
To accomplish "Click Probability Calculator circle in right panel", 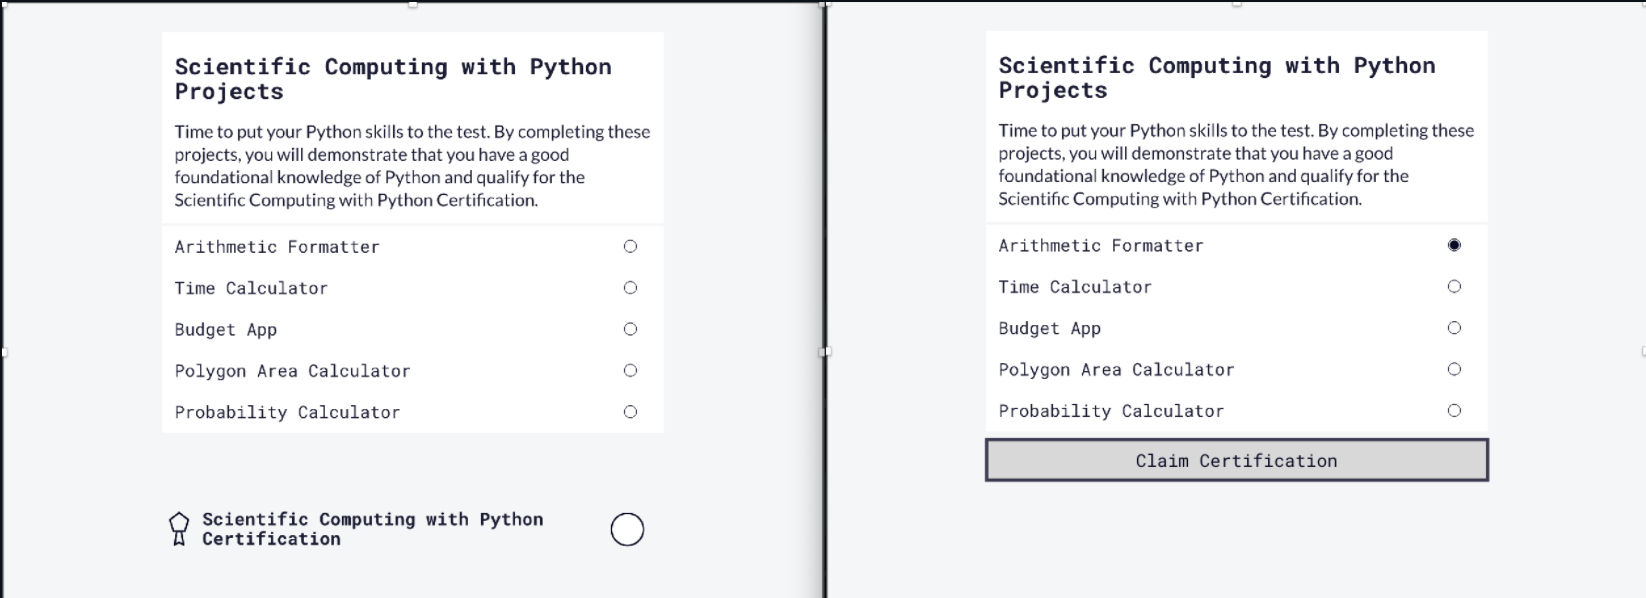I will click(x=1454, y=411).
